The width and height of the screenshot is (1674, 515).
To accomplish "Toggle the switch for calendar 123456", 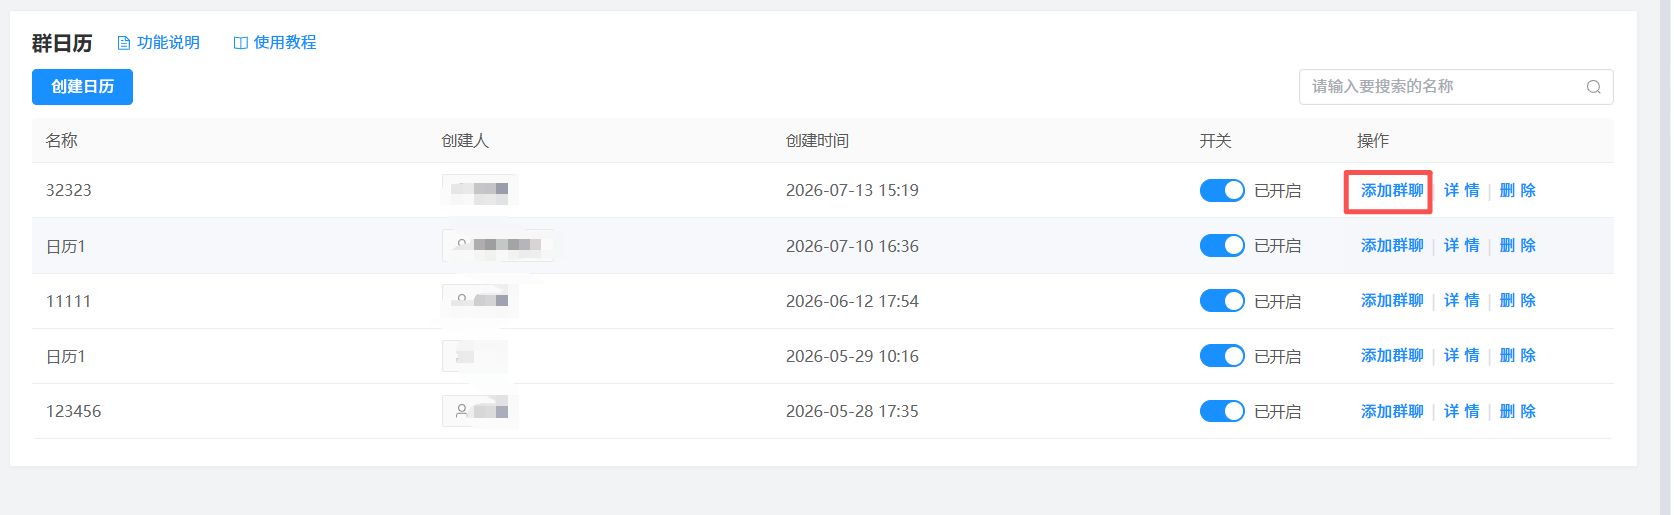I will coord(1222,410).
